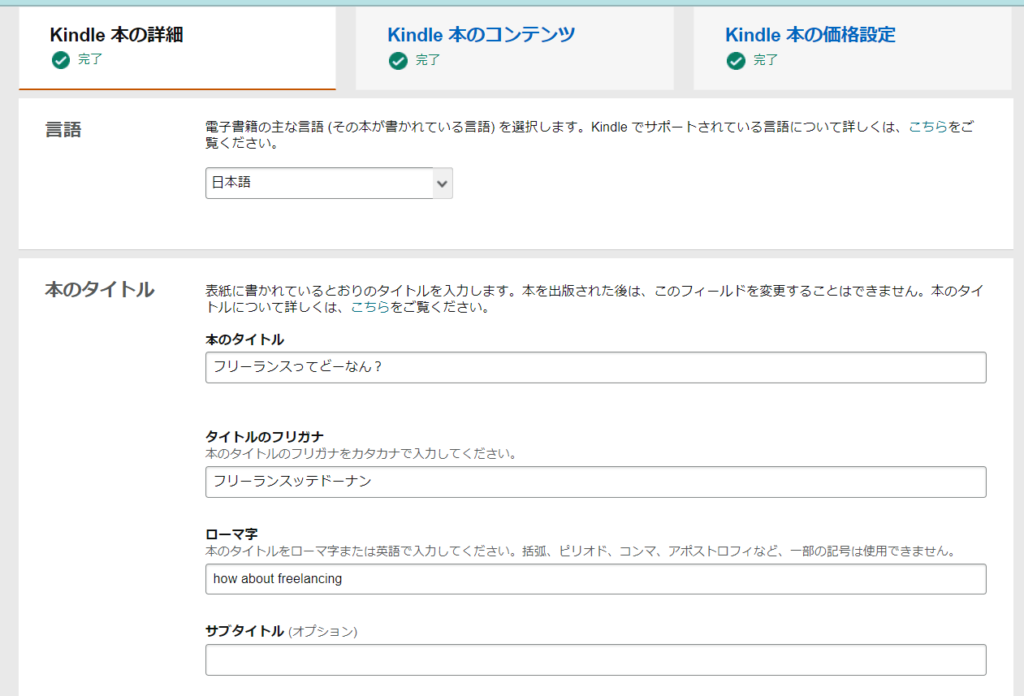Click the romaji symbols restriction hint text
1024x696 pixels.
[582, 551]
